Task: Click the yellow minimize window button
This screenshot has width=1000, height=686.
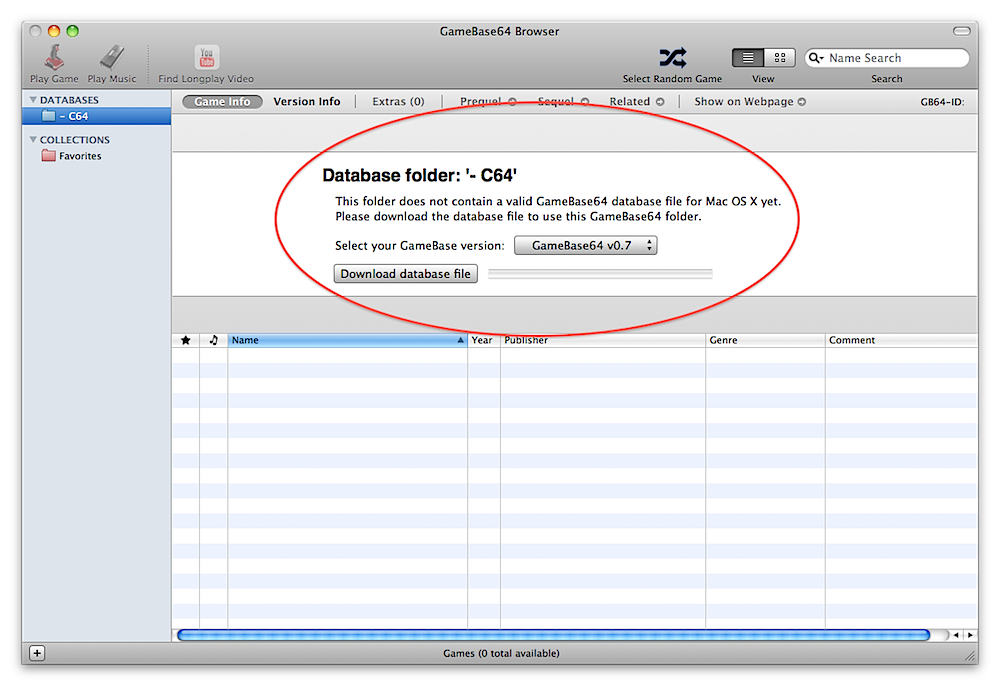Action: [x=54, y=31]
